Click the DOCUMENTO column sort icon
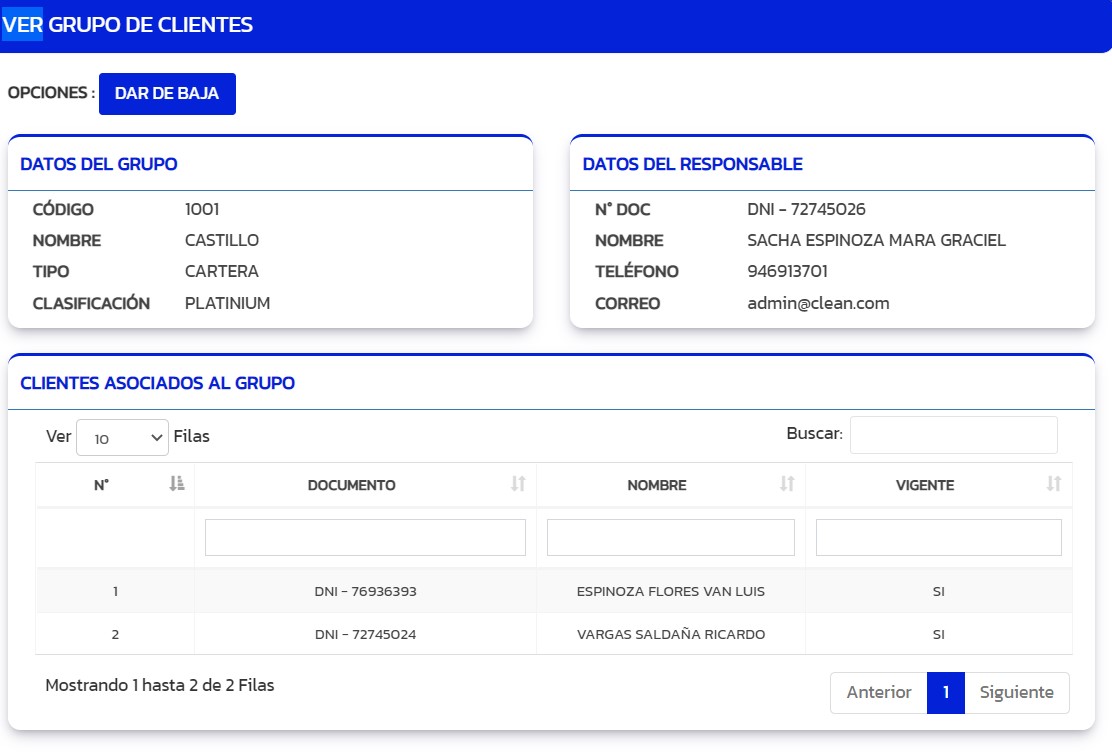The height and width of the screenshot is (752, 1112). click(x=518, y=484)
